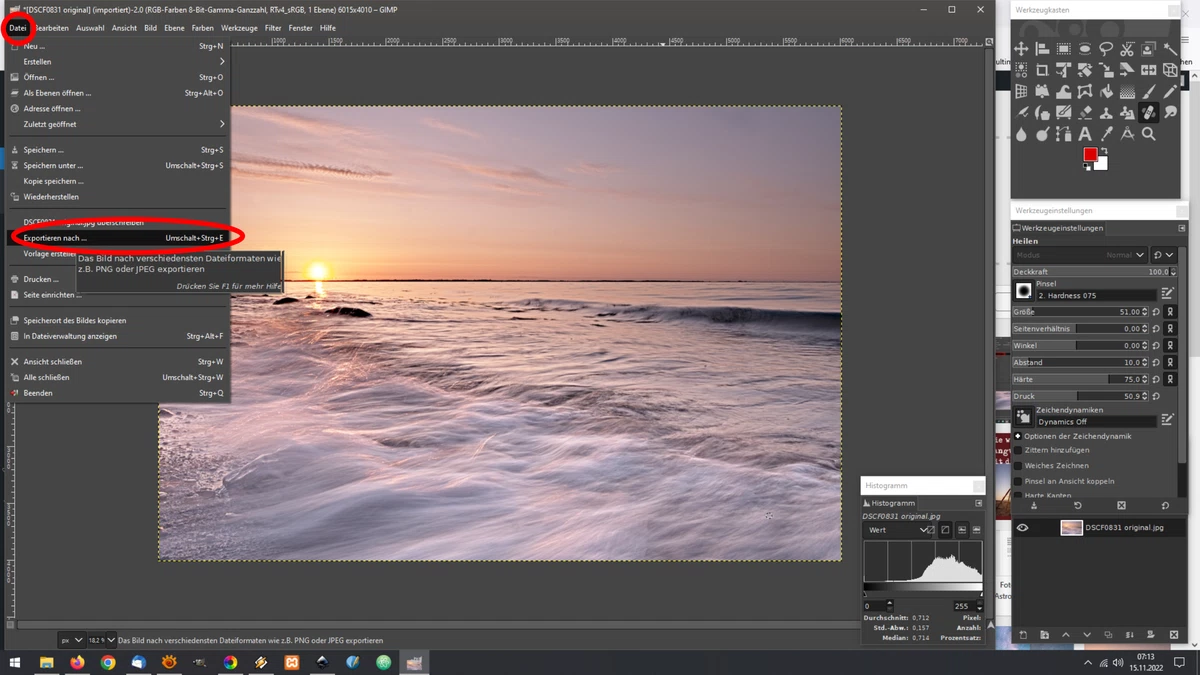Enable Pinsel an Ansicht koppeln checkbox
This screenshot has height=675, width=1200.
tap(1017, 481)
